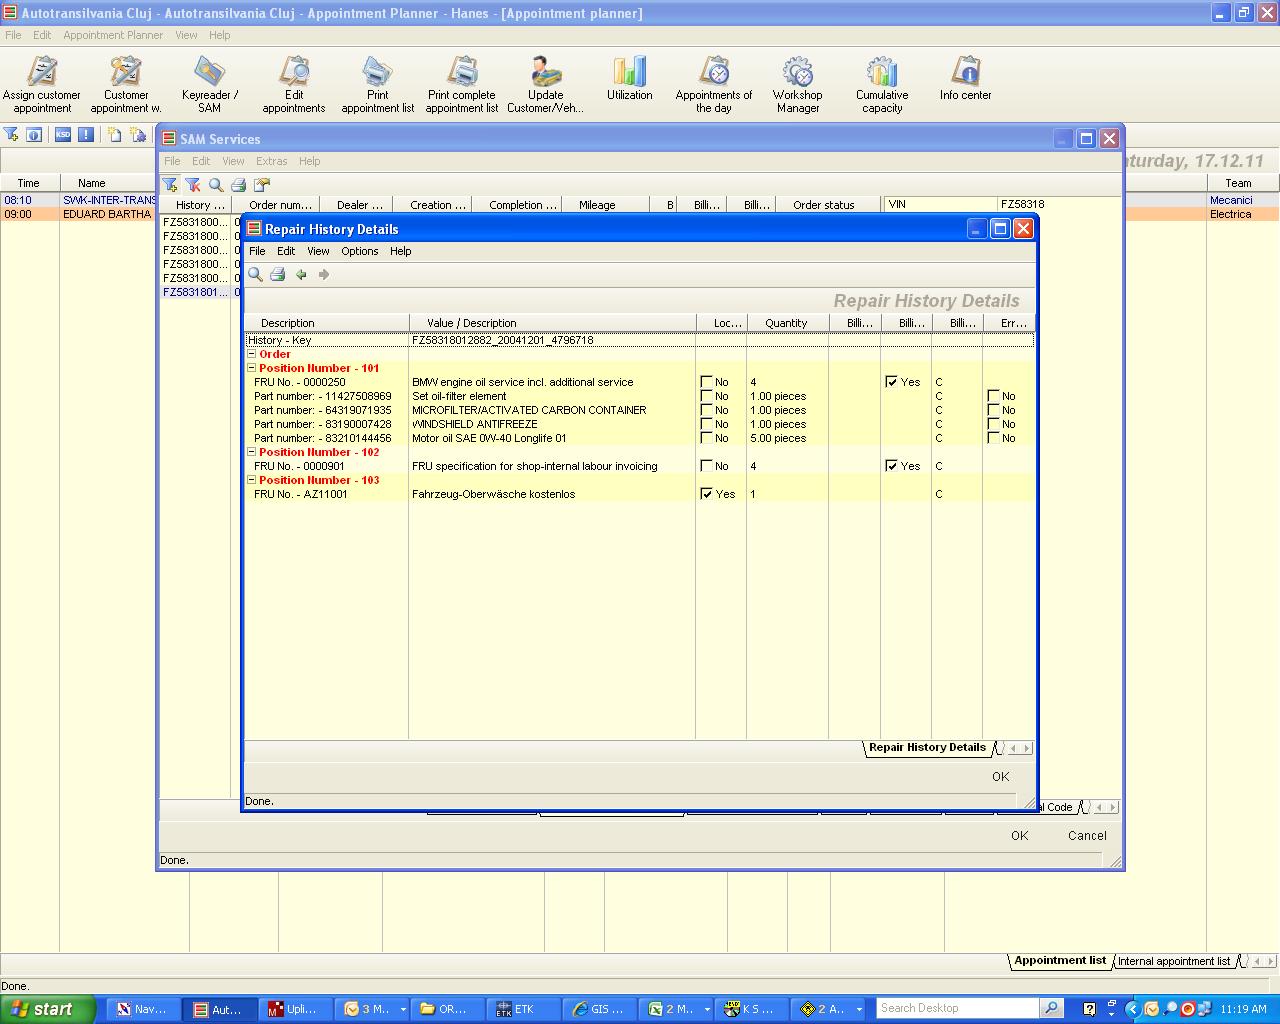This screenshot has height=1024, width=1280.
Task: Click the remove-filter icon in SAM Services toolbar
Action: [x=193, y=185]
